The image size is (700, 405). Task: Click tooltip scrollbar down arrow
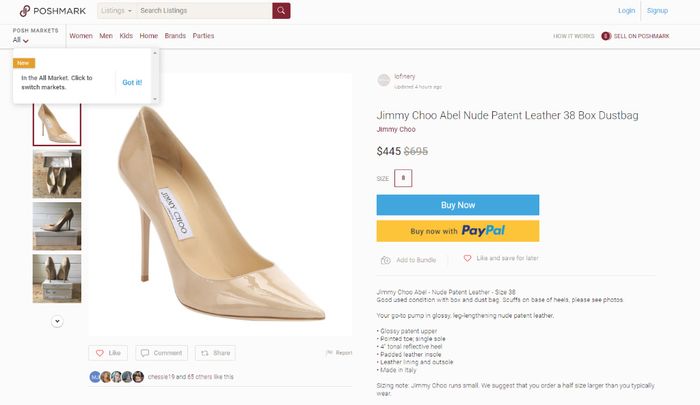point(155,99)
